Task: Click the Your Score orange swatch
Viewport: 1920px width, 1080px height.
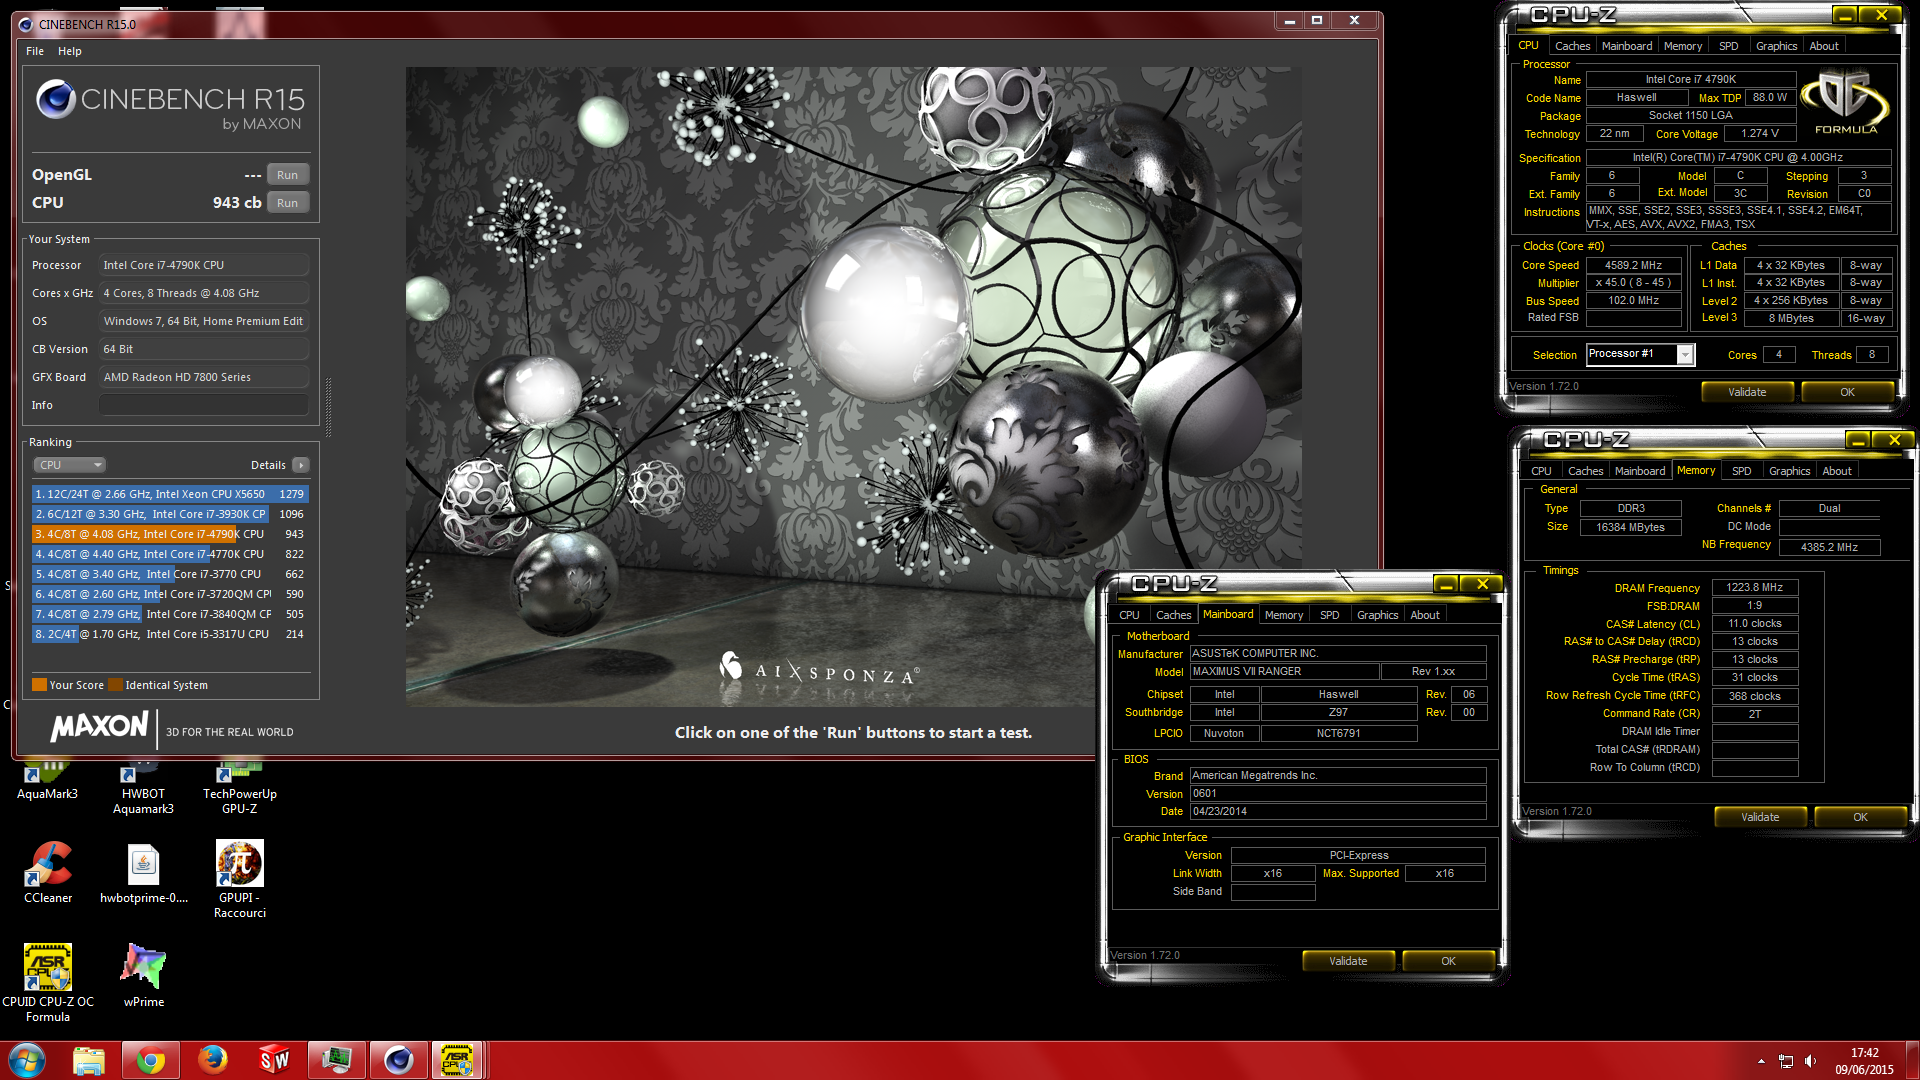Action: coord(40,685)
